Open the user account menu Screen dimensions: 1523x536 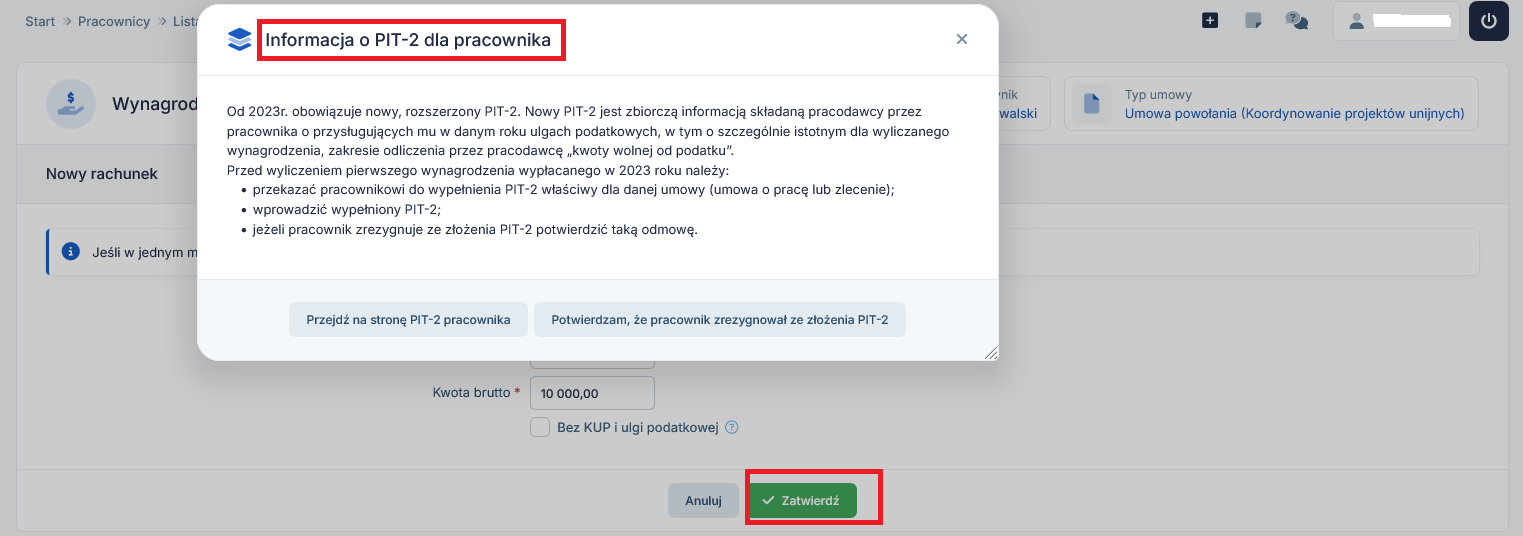tap(1396, 21)
